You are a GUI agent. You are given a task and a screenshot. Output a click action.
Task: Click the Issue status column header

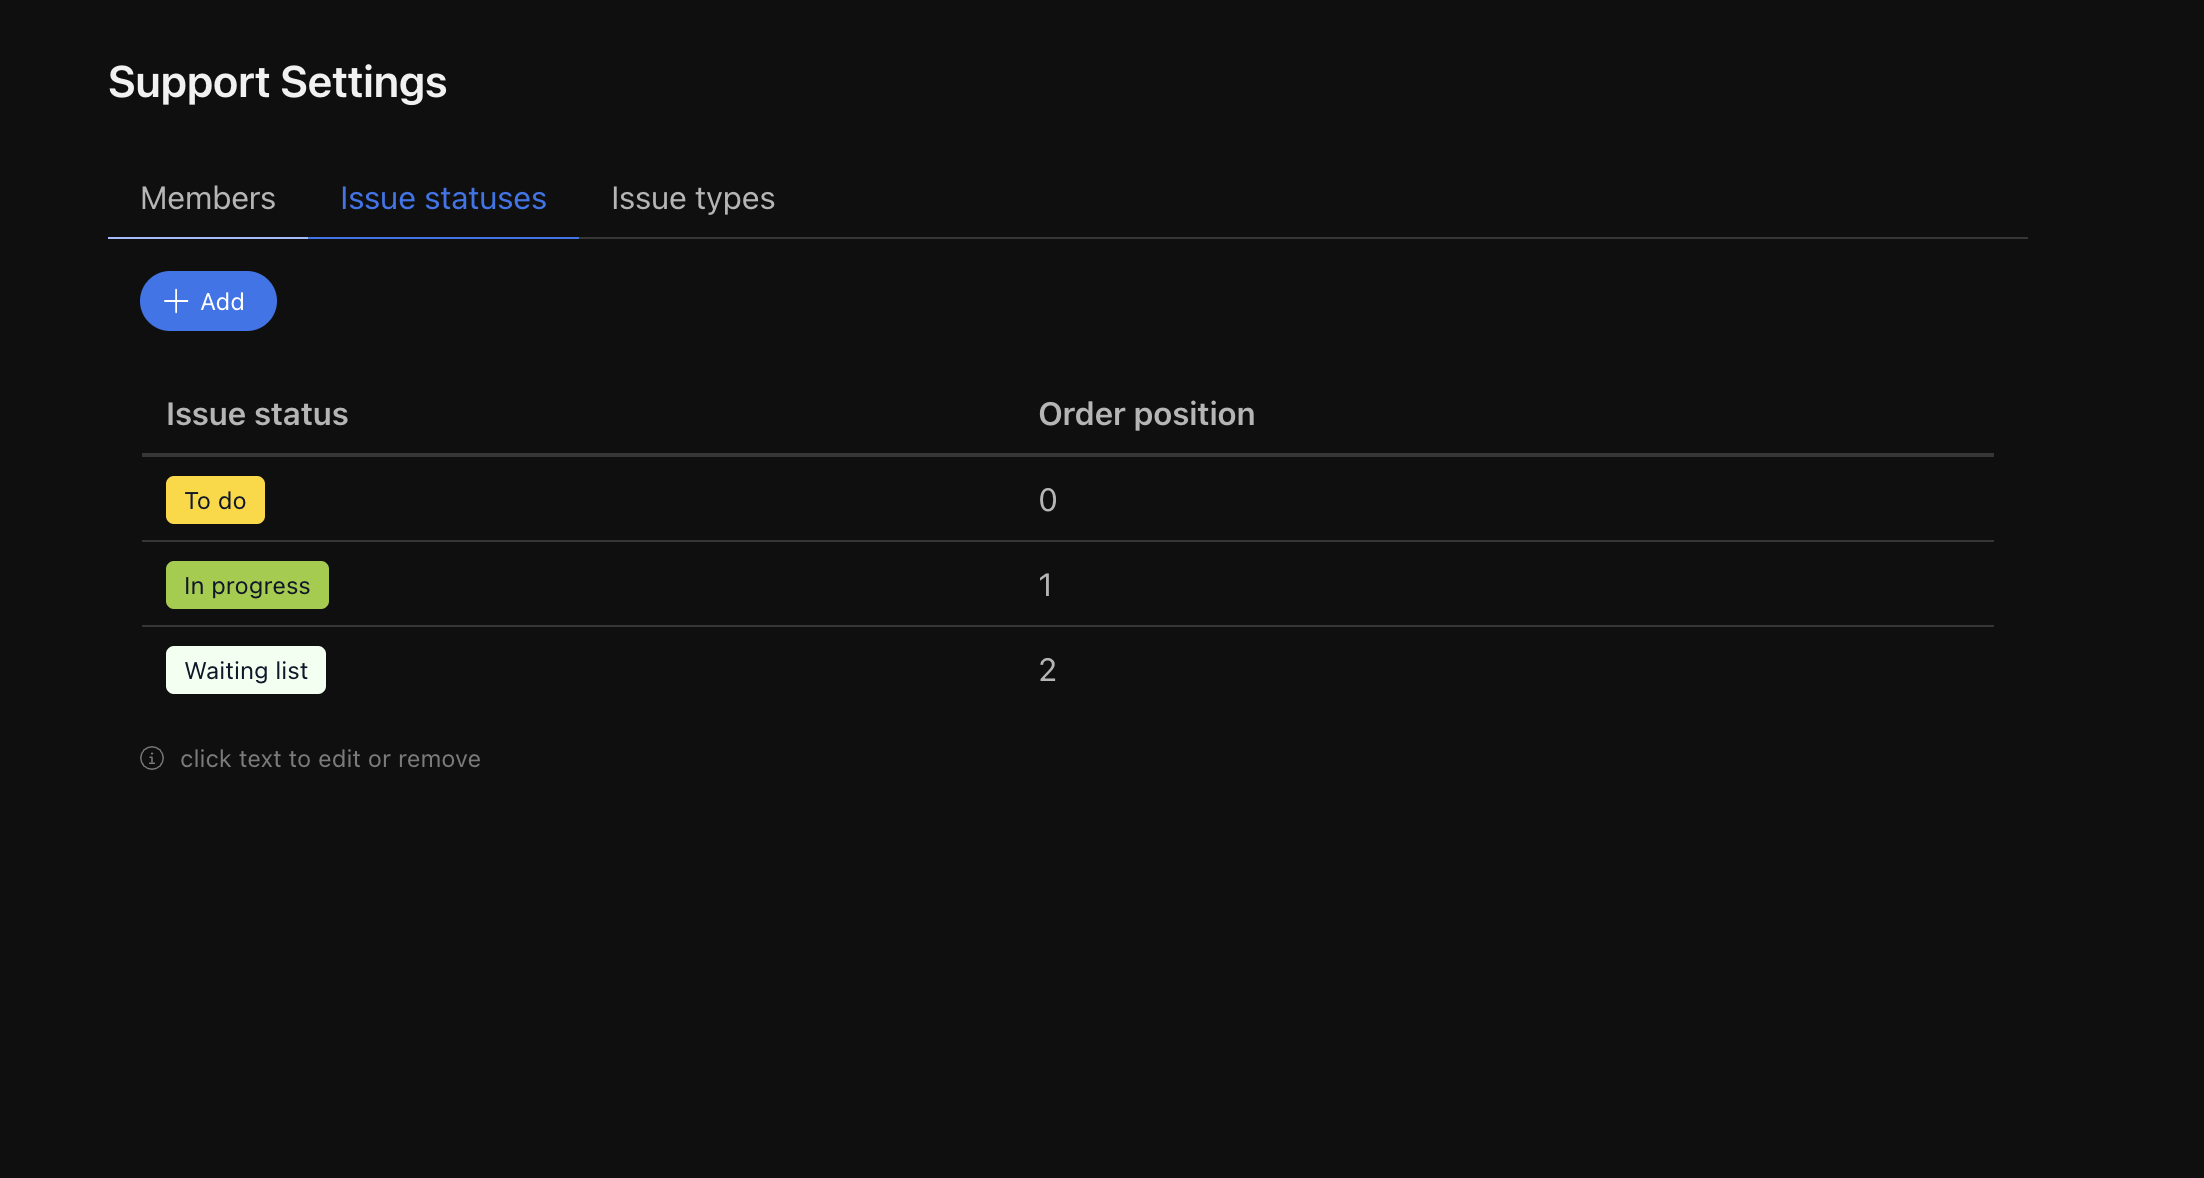click(x=257, y=414)
